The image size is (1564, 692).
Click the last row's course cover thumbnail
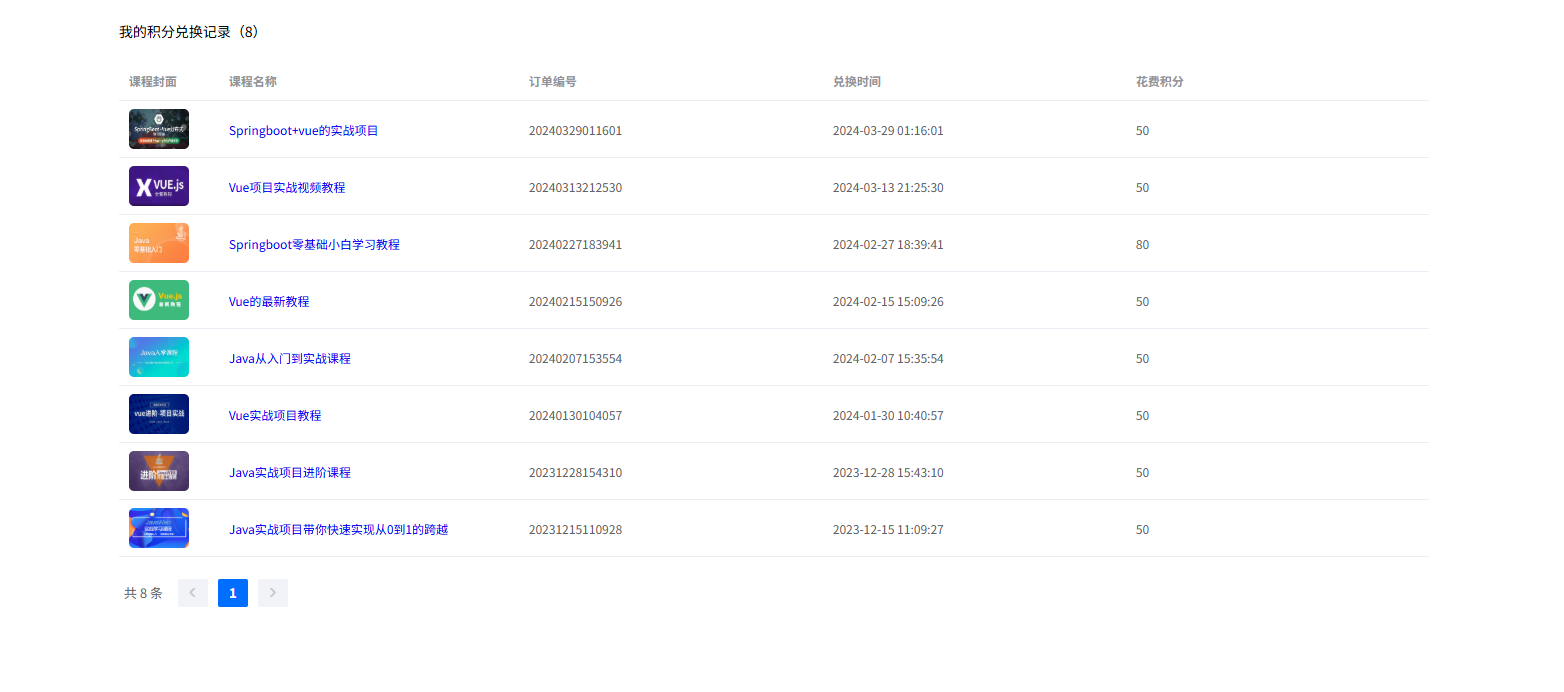click(x=158, y=528)
